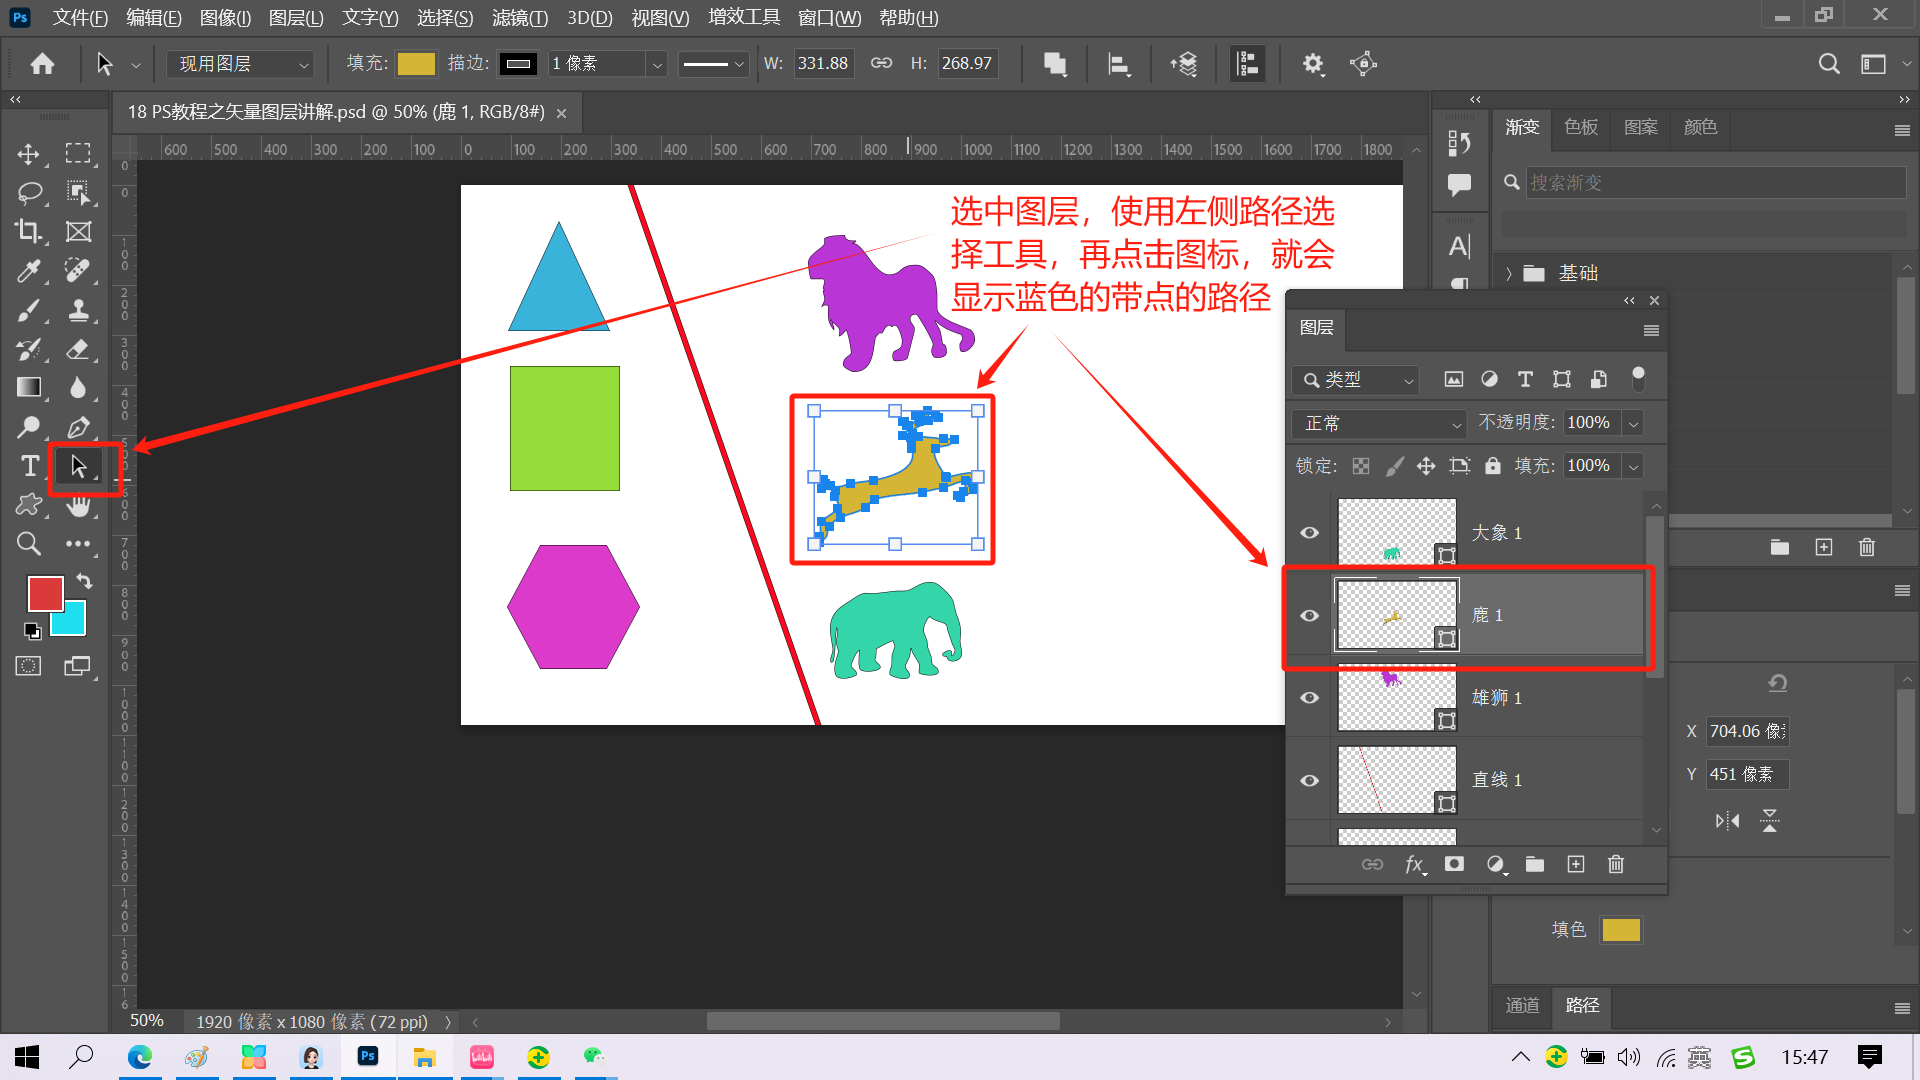Pick the Crop tool
1920x1080 pixels.
[28, 231]
